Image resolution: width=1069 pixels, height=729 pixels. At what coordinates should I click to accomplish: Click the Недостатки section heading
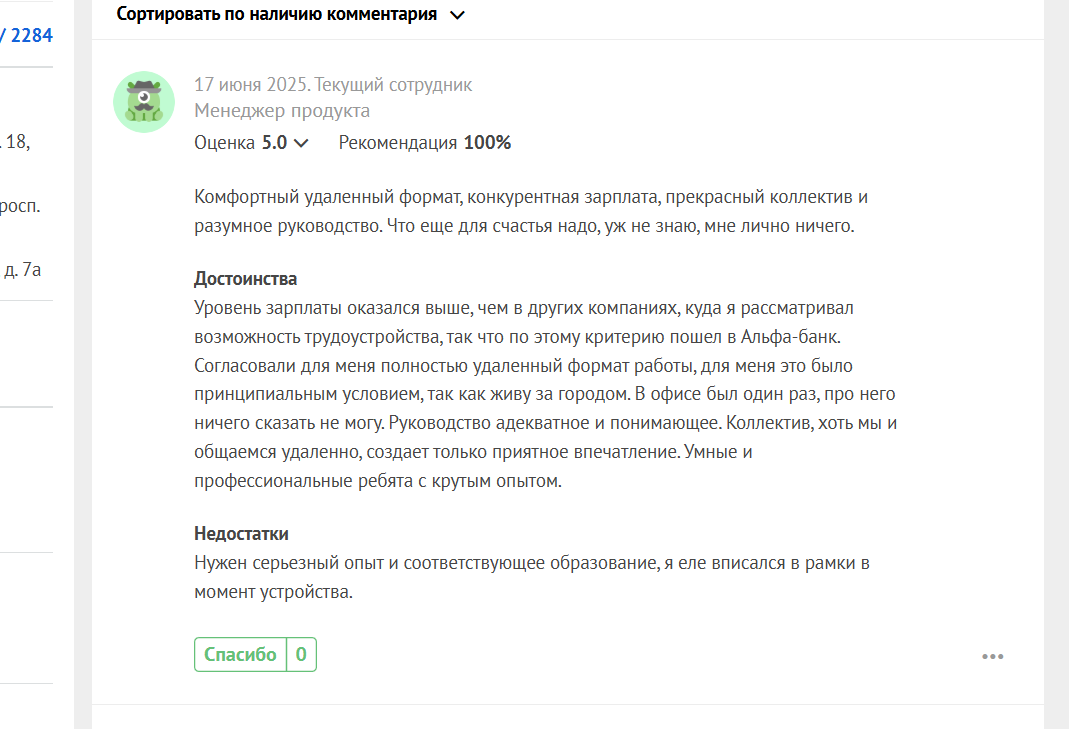click(x=241, y=533)
